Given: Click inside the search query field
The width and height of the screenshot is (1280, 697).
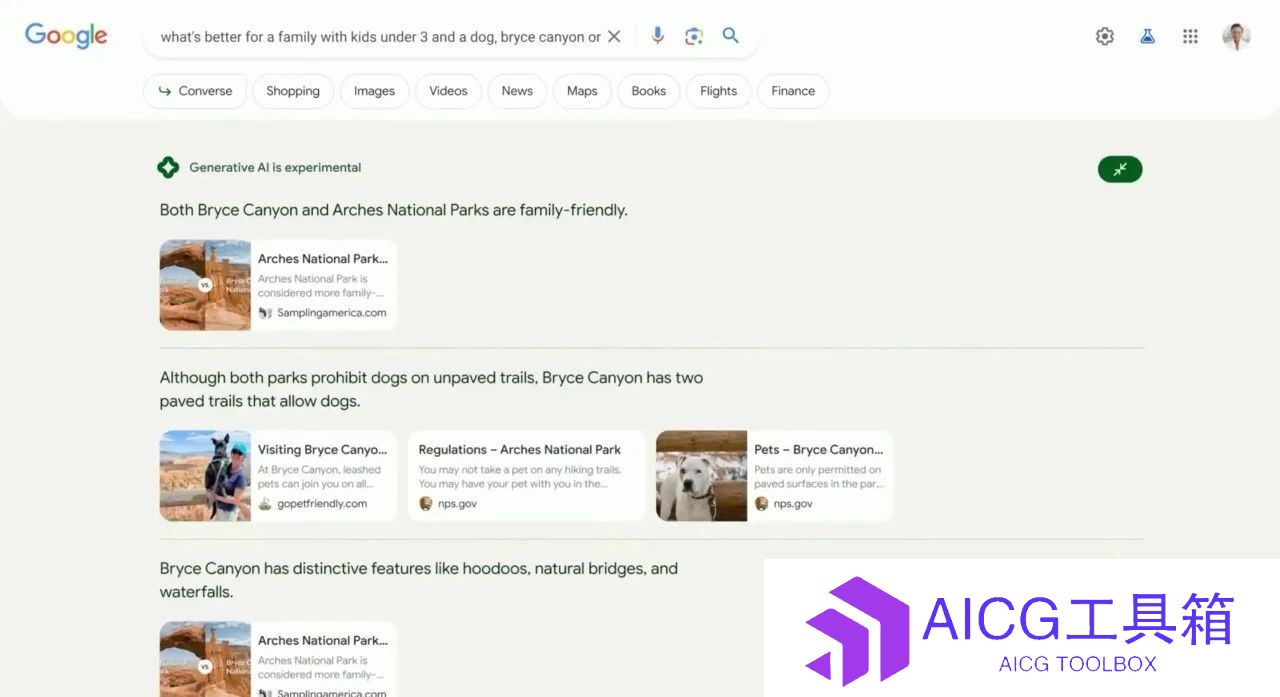Looking at the screenshot, I should (380, 37).
